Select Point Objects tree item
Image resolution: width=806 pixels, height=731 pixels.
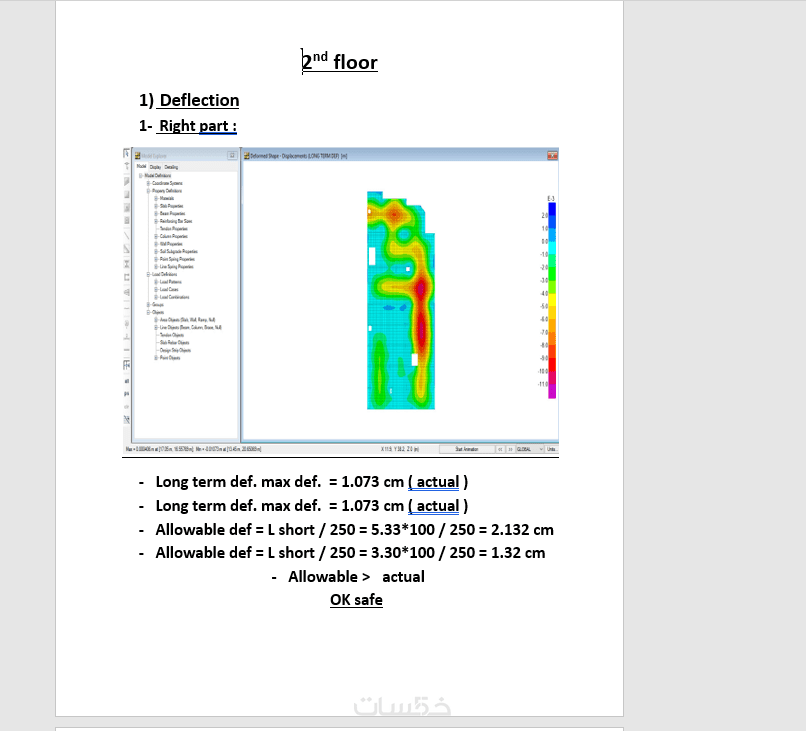pyautogui.click(x=170, y=358)
